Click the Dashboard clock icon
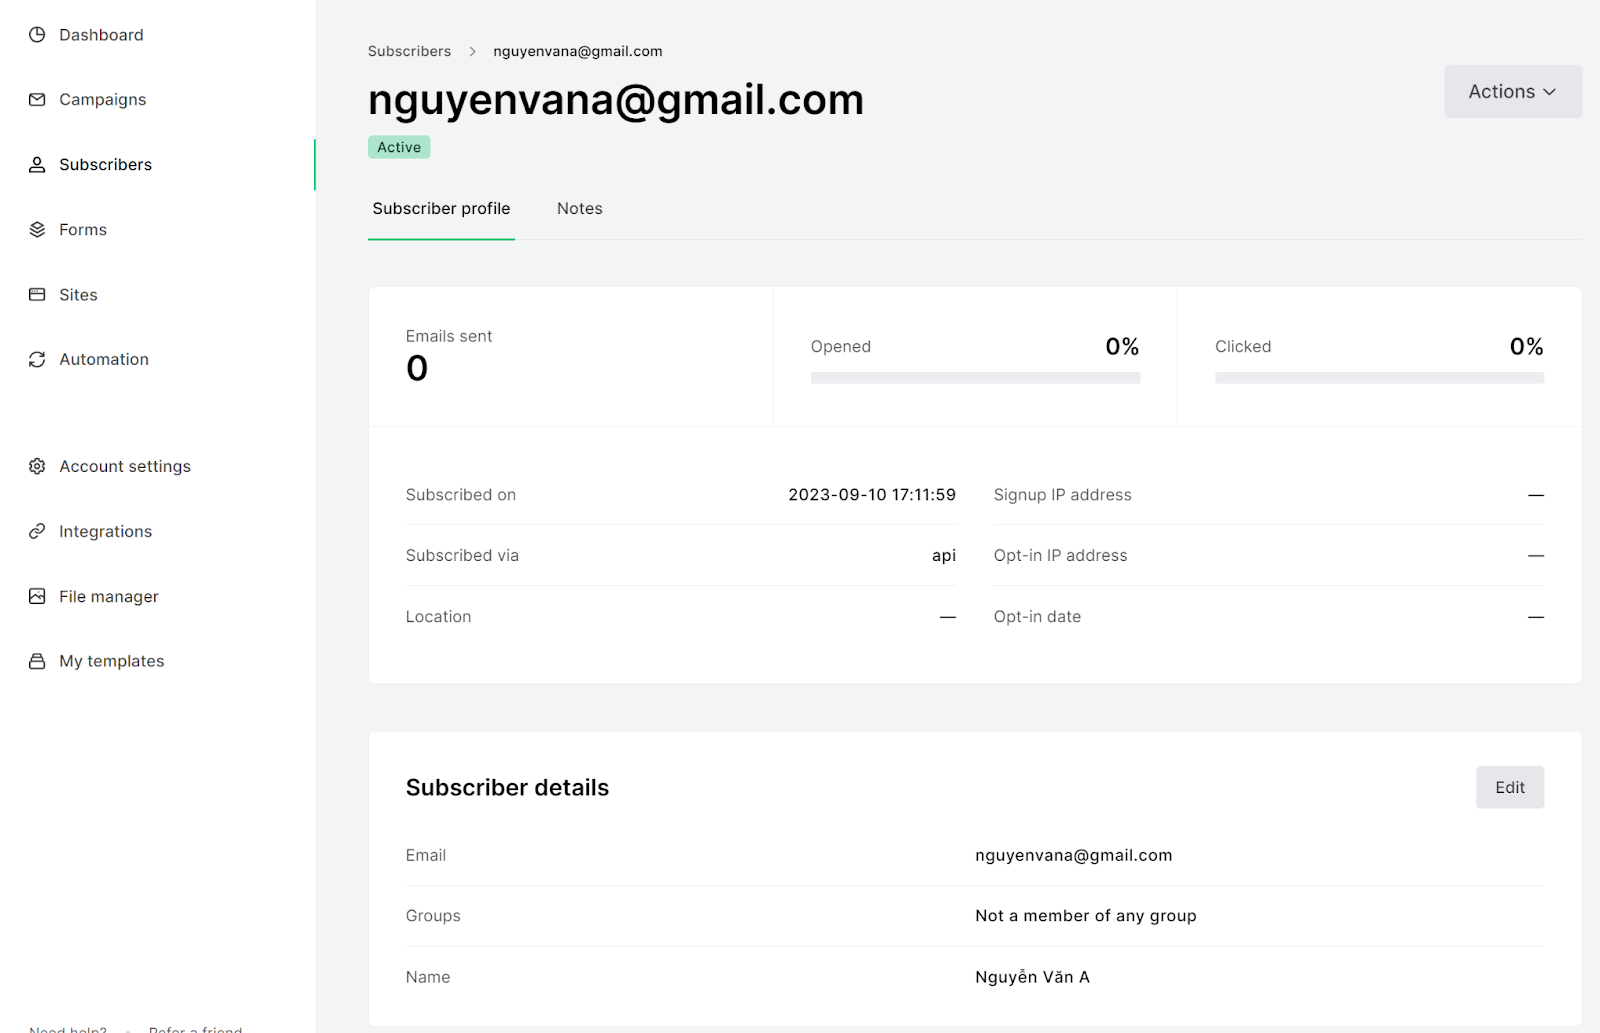The height and width of the screenshot is (1033, 1600). (x=37, y=35)
